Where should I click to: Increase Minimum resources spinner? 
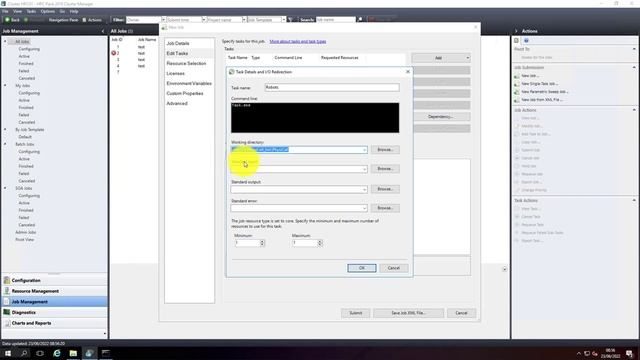pyautogui.click(x=262, y=241)
